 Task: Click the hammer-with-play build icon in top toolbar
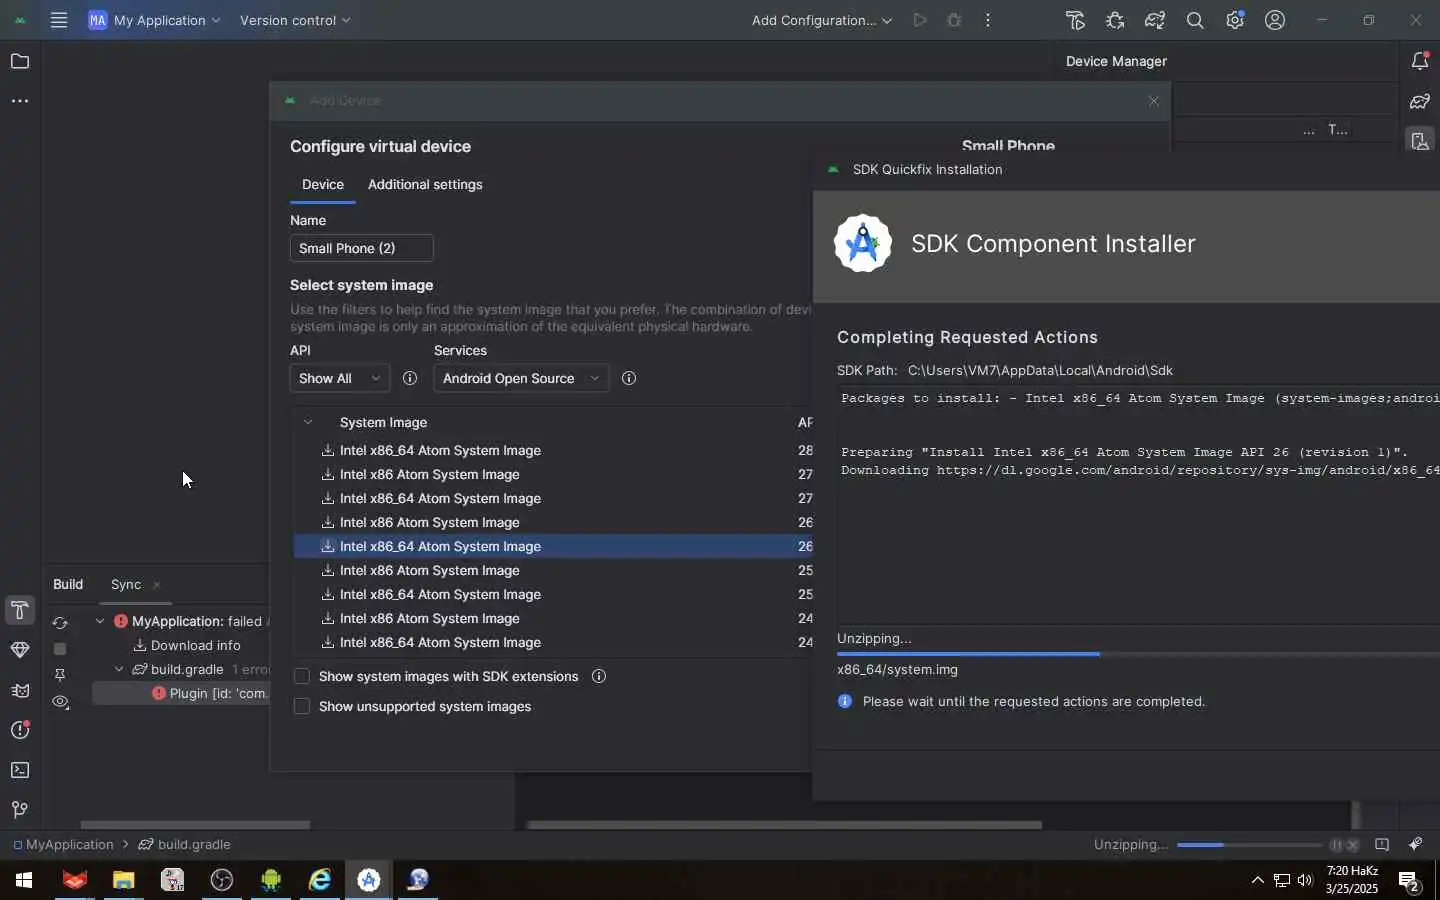[1076, 20]
